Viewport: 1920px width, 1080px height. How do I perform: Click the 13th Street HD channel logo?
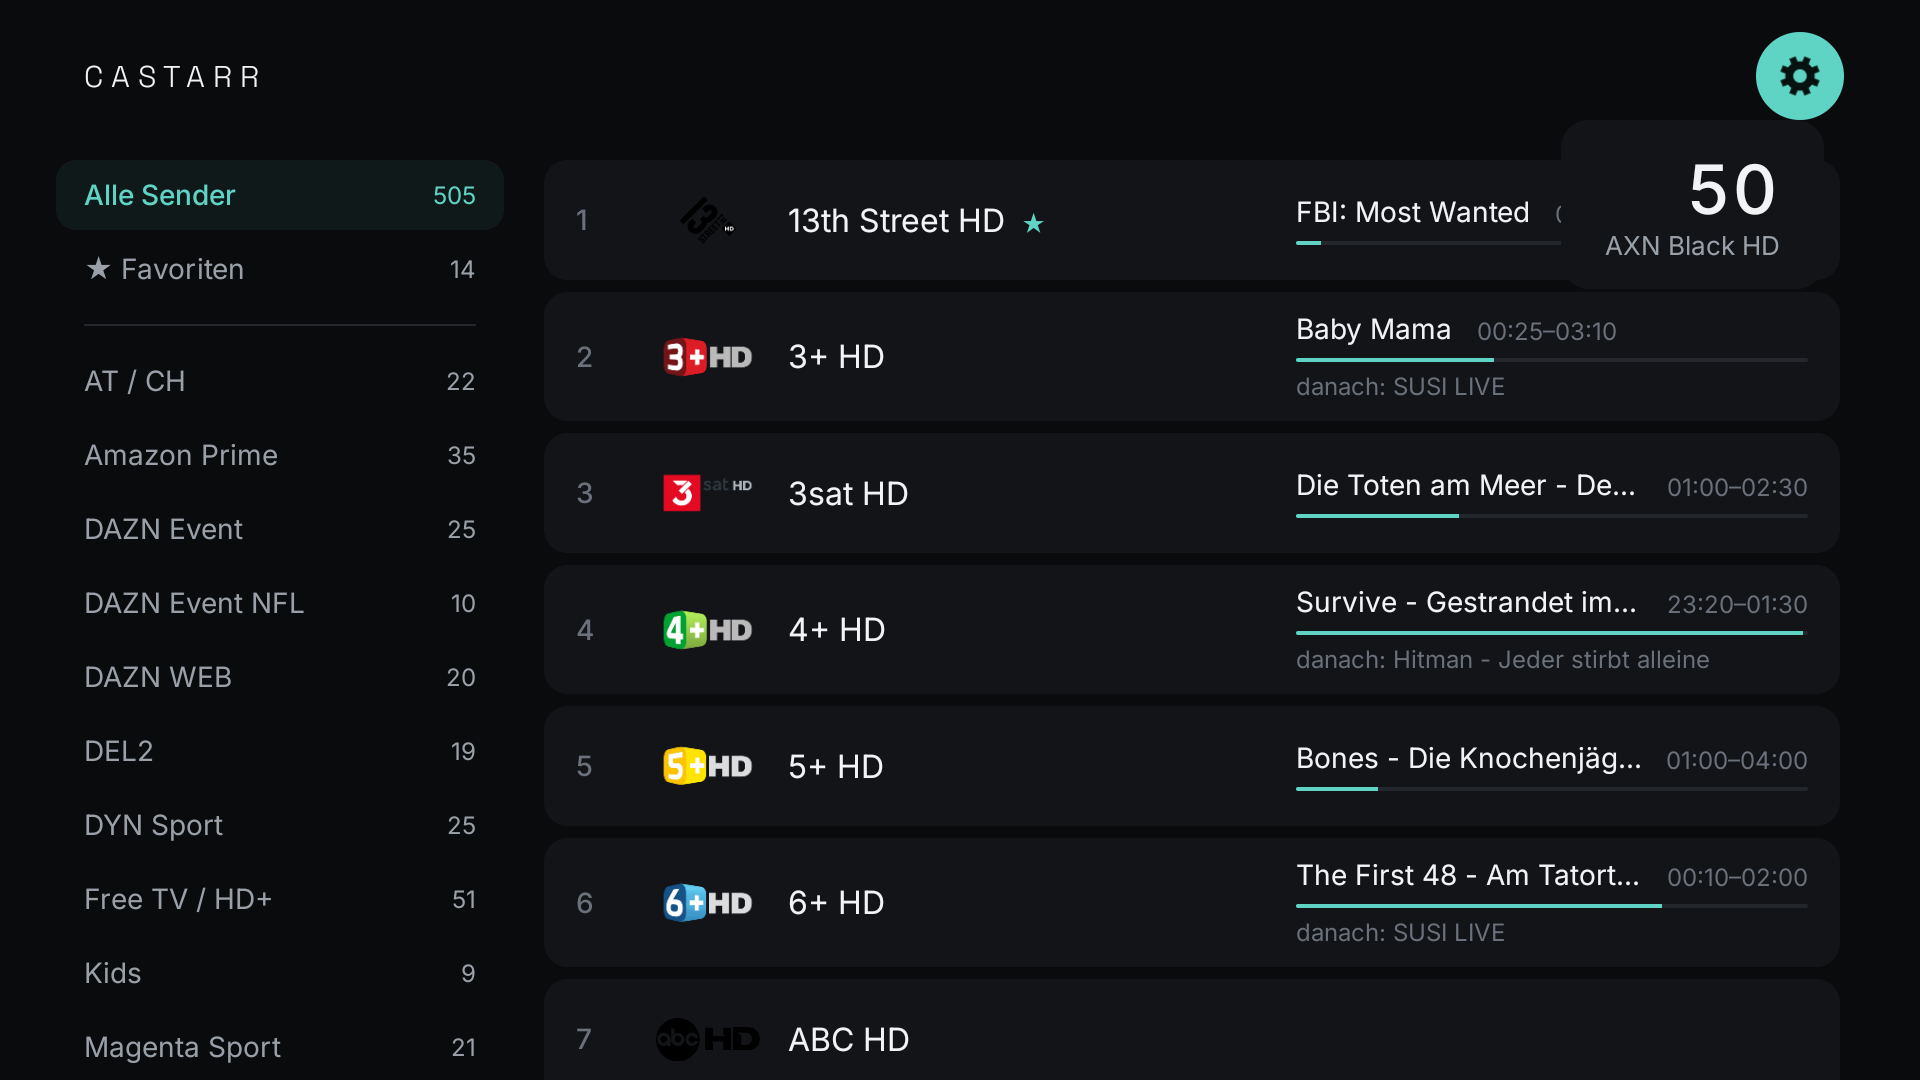[x=707, y=220]
